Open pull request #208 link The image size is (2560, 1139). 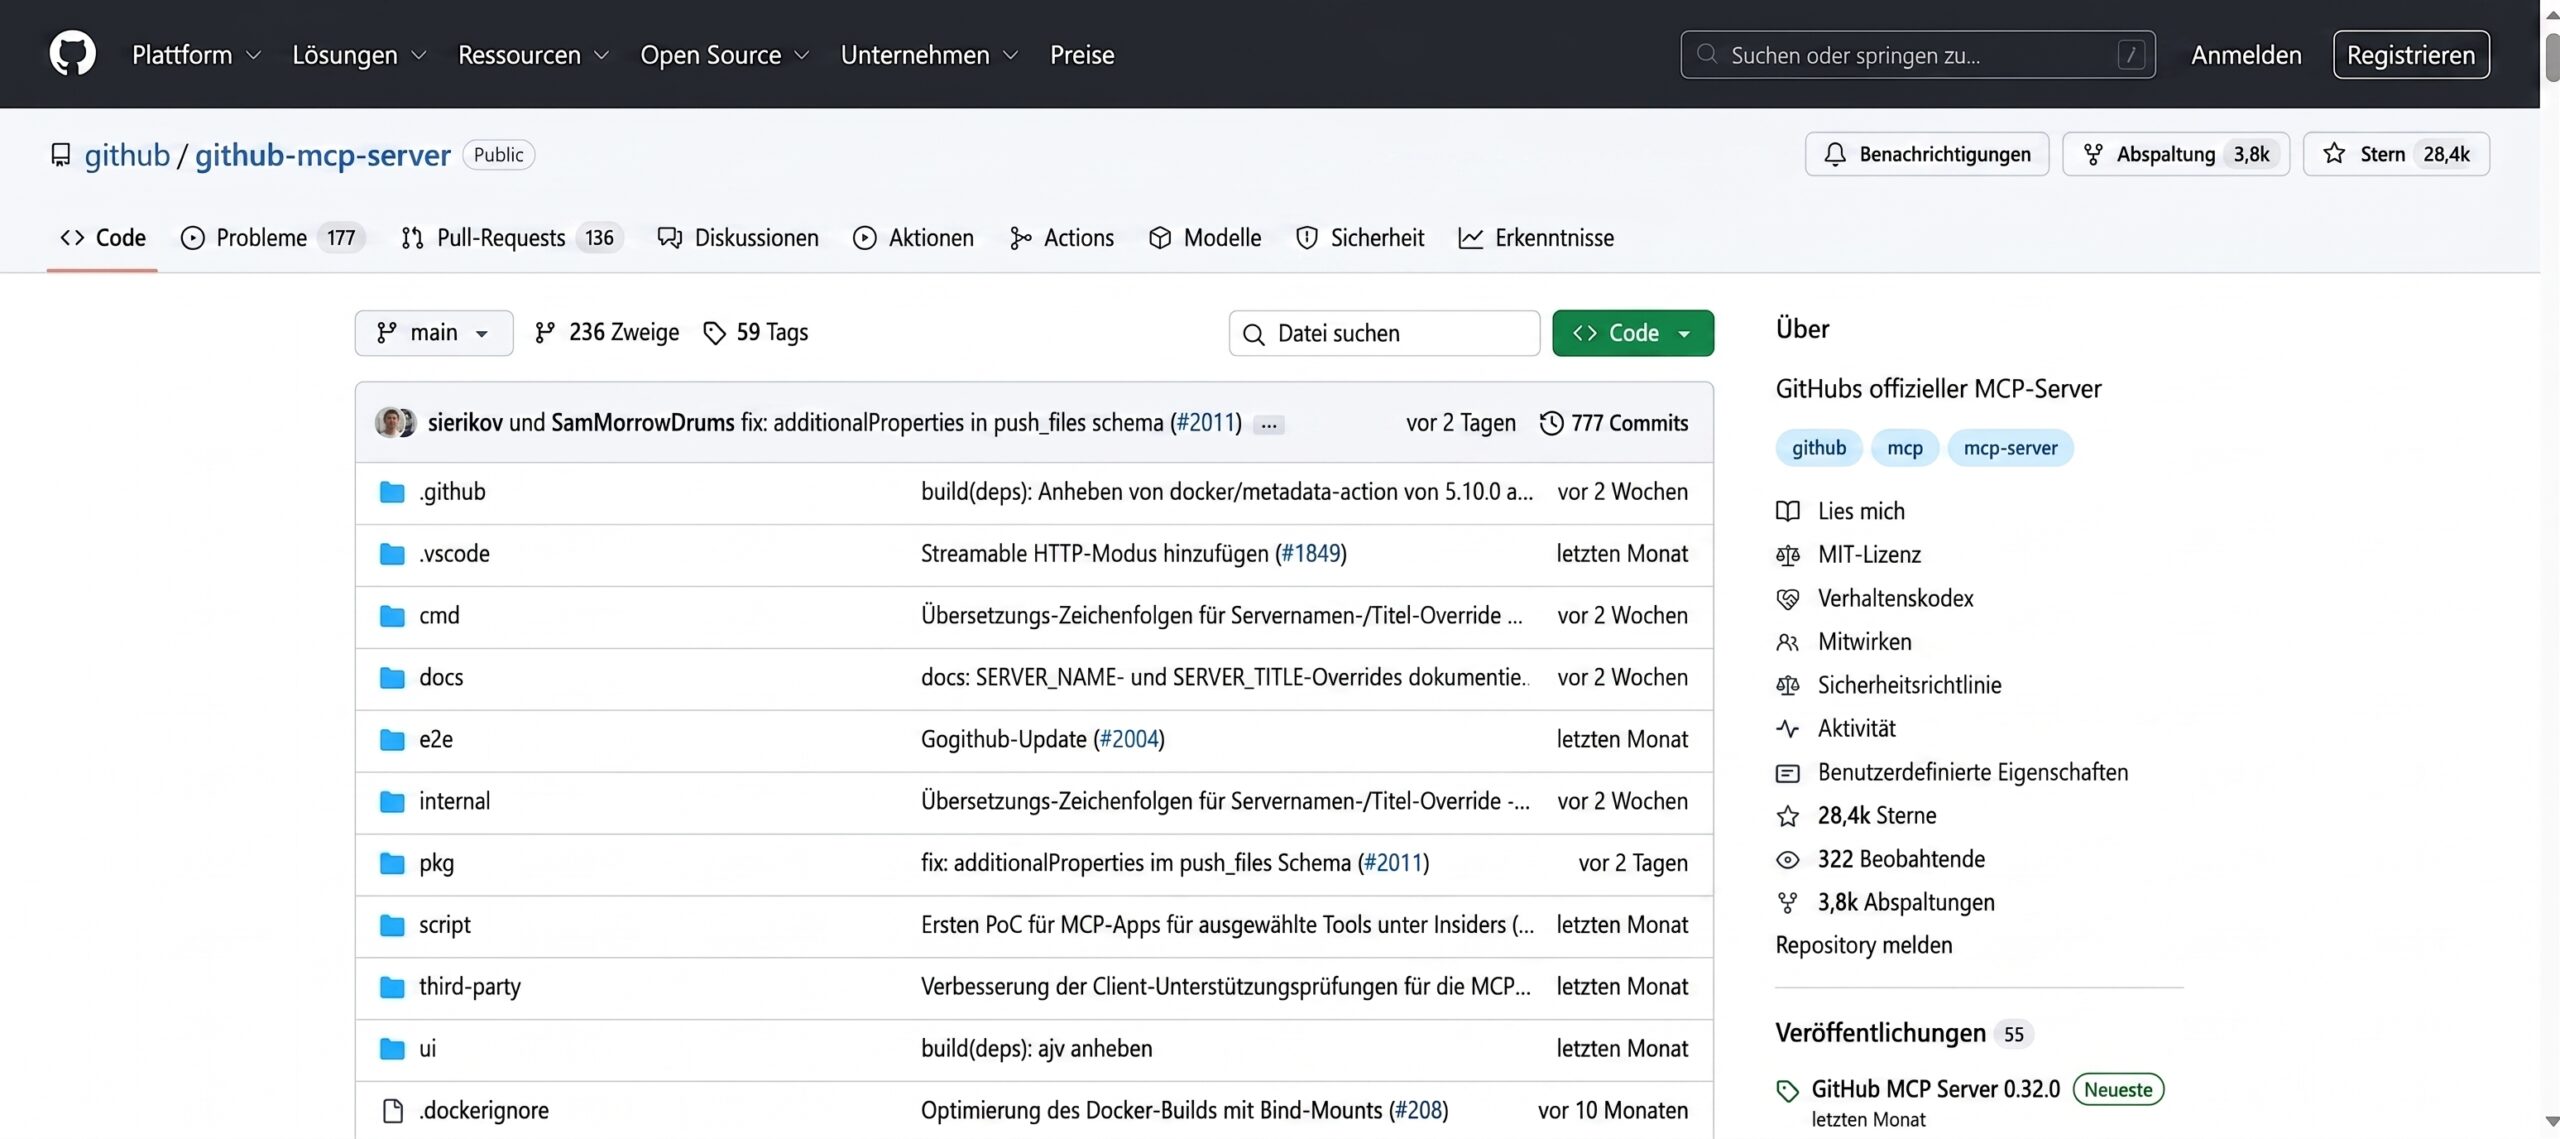tap(1418, 1111)
